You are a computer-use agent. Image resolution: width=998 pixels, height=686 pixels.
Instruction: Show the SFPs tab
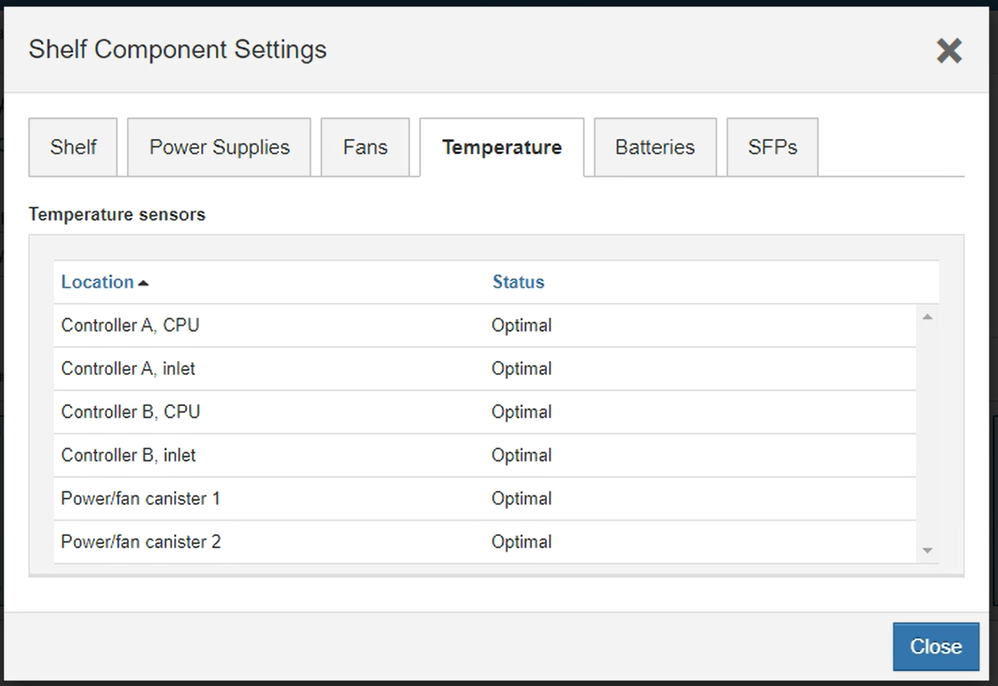pyautogui.click(x=772, y=147)
